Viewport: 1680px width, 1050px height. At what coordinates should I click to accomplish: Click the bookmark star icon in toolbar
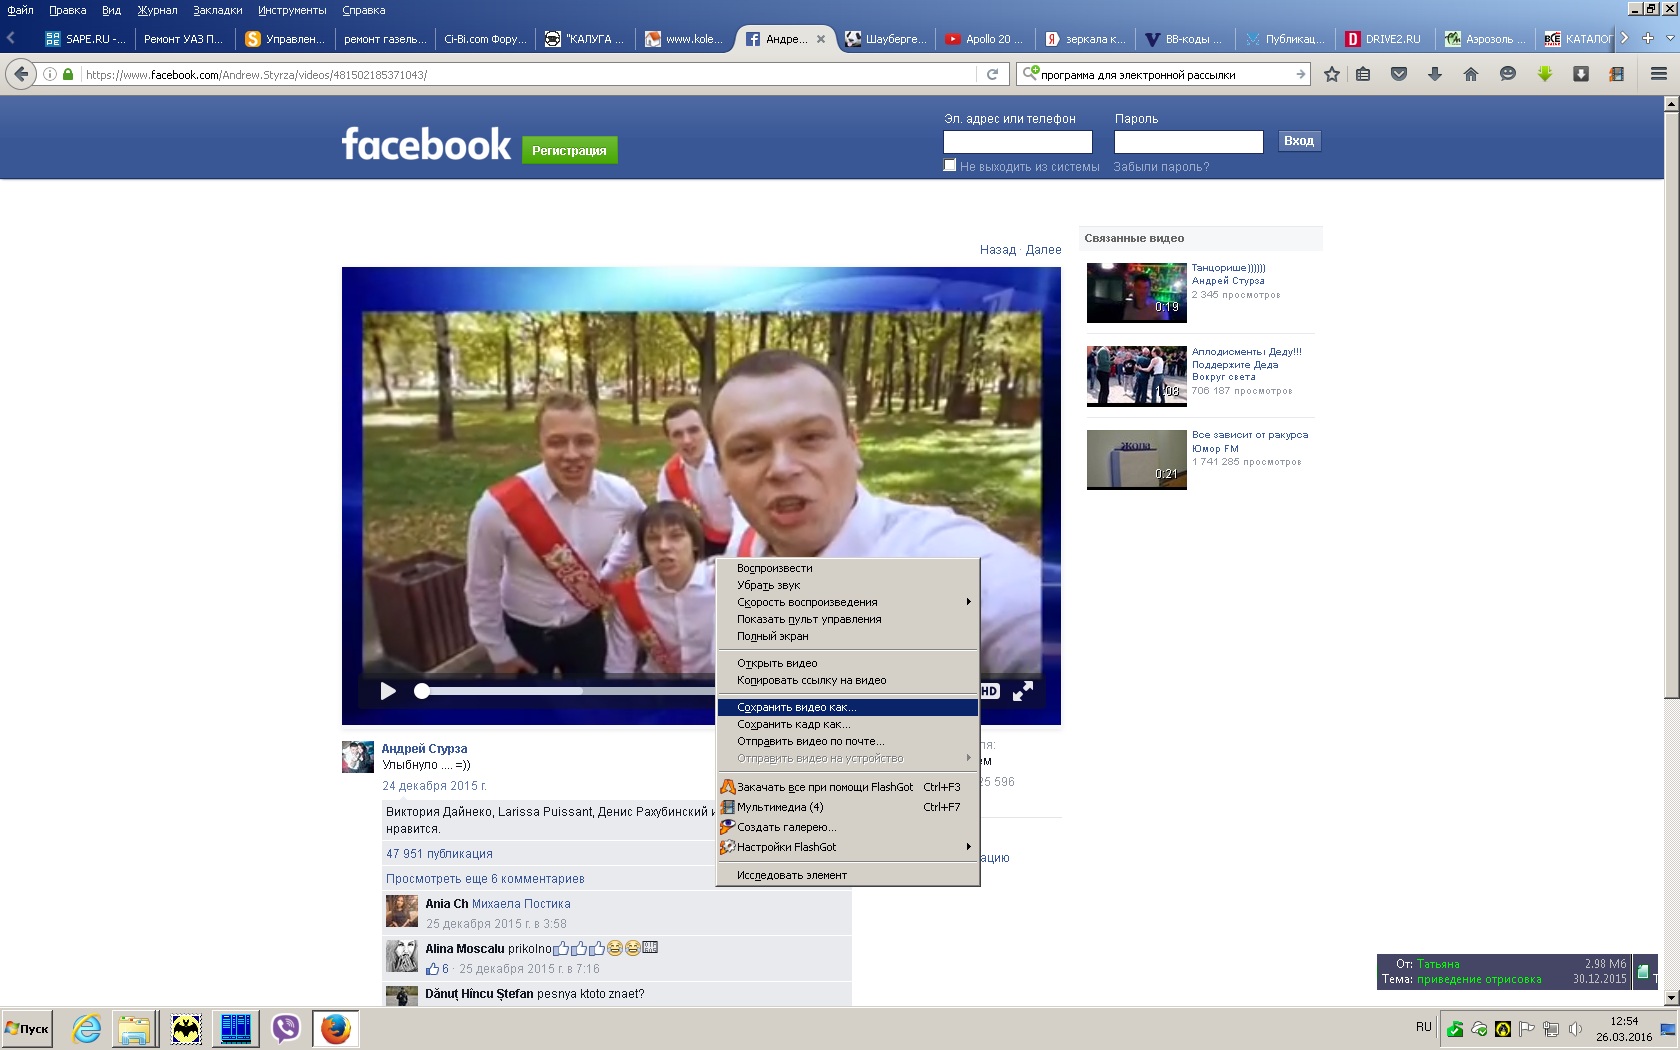tap(1331, 74)
